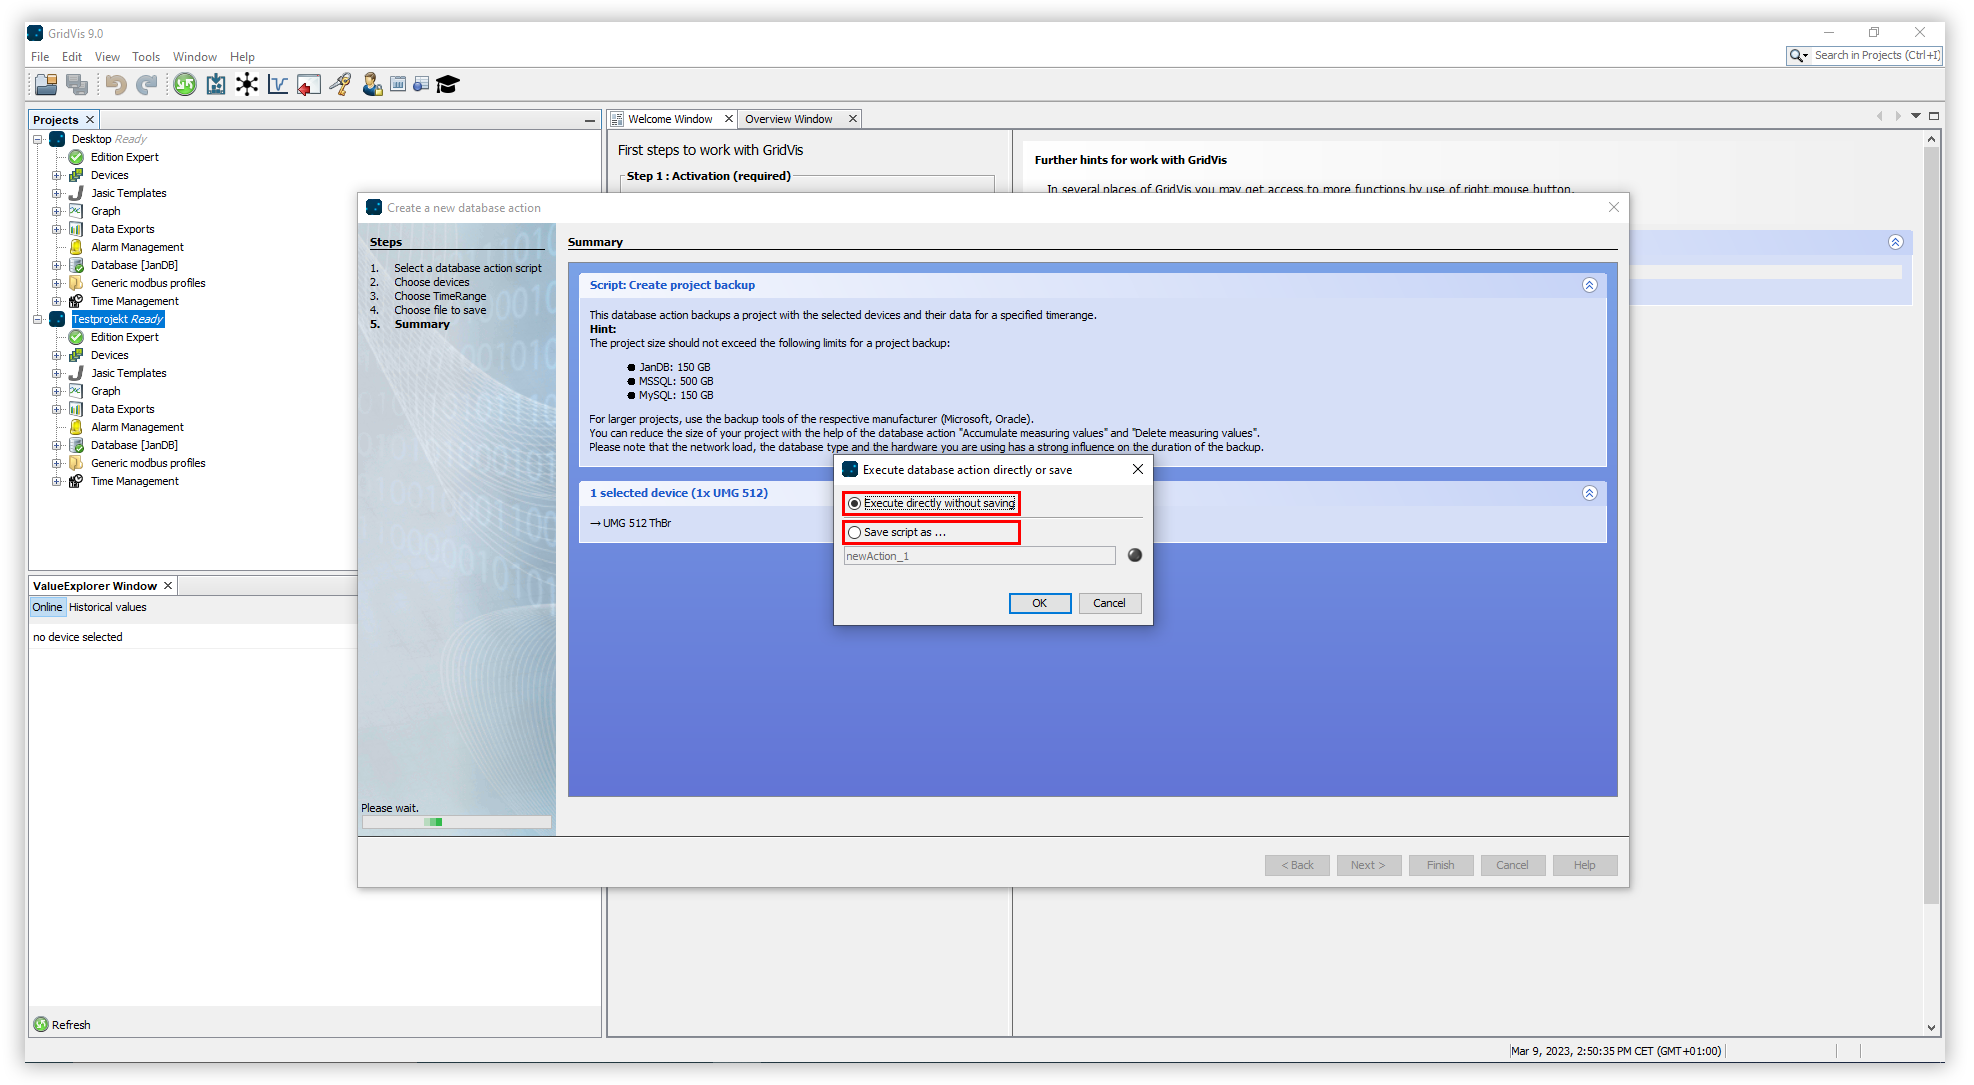Click the newAction_1 name input field
Viewport: 1974px width, 1085px height.
point(979,555)
